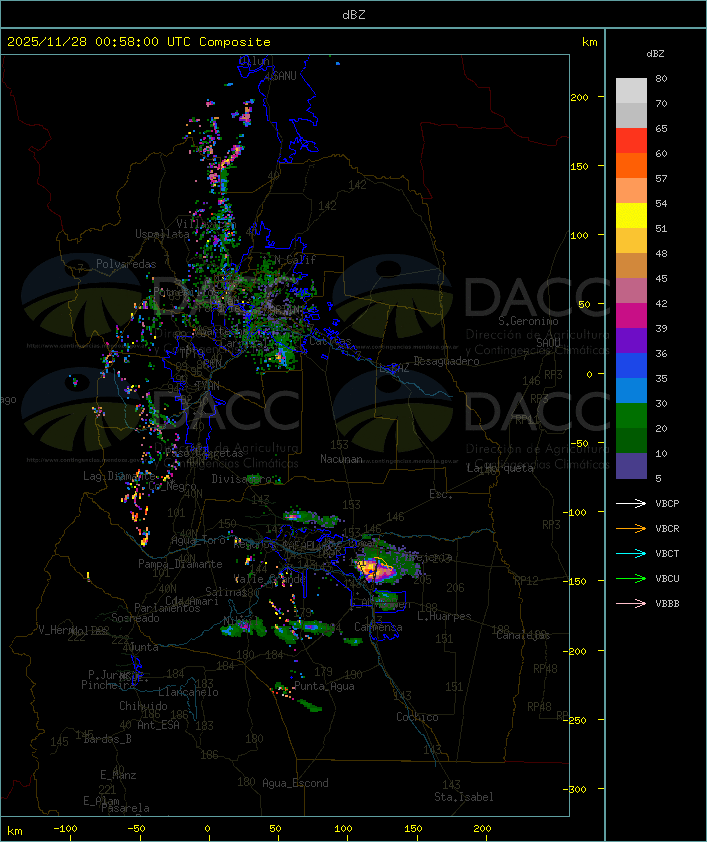The width and height of the screenshot is (707, 842).
Task: Click the -100 tick on the bottom axis
Action: click(65, 829)
